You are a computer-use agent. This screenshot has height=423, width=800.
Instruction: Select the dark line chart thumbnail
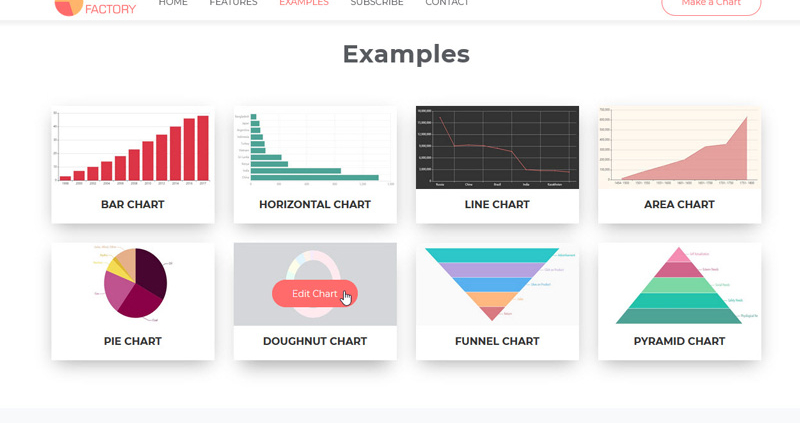(497, 147)
